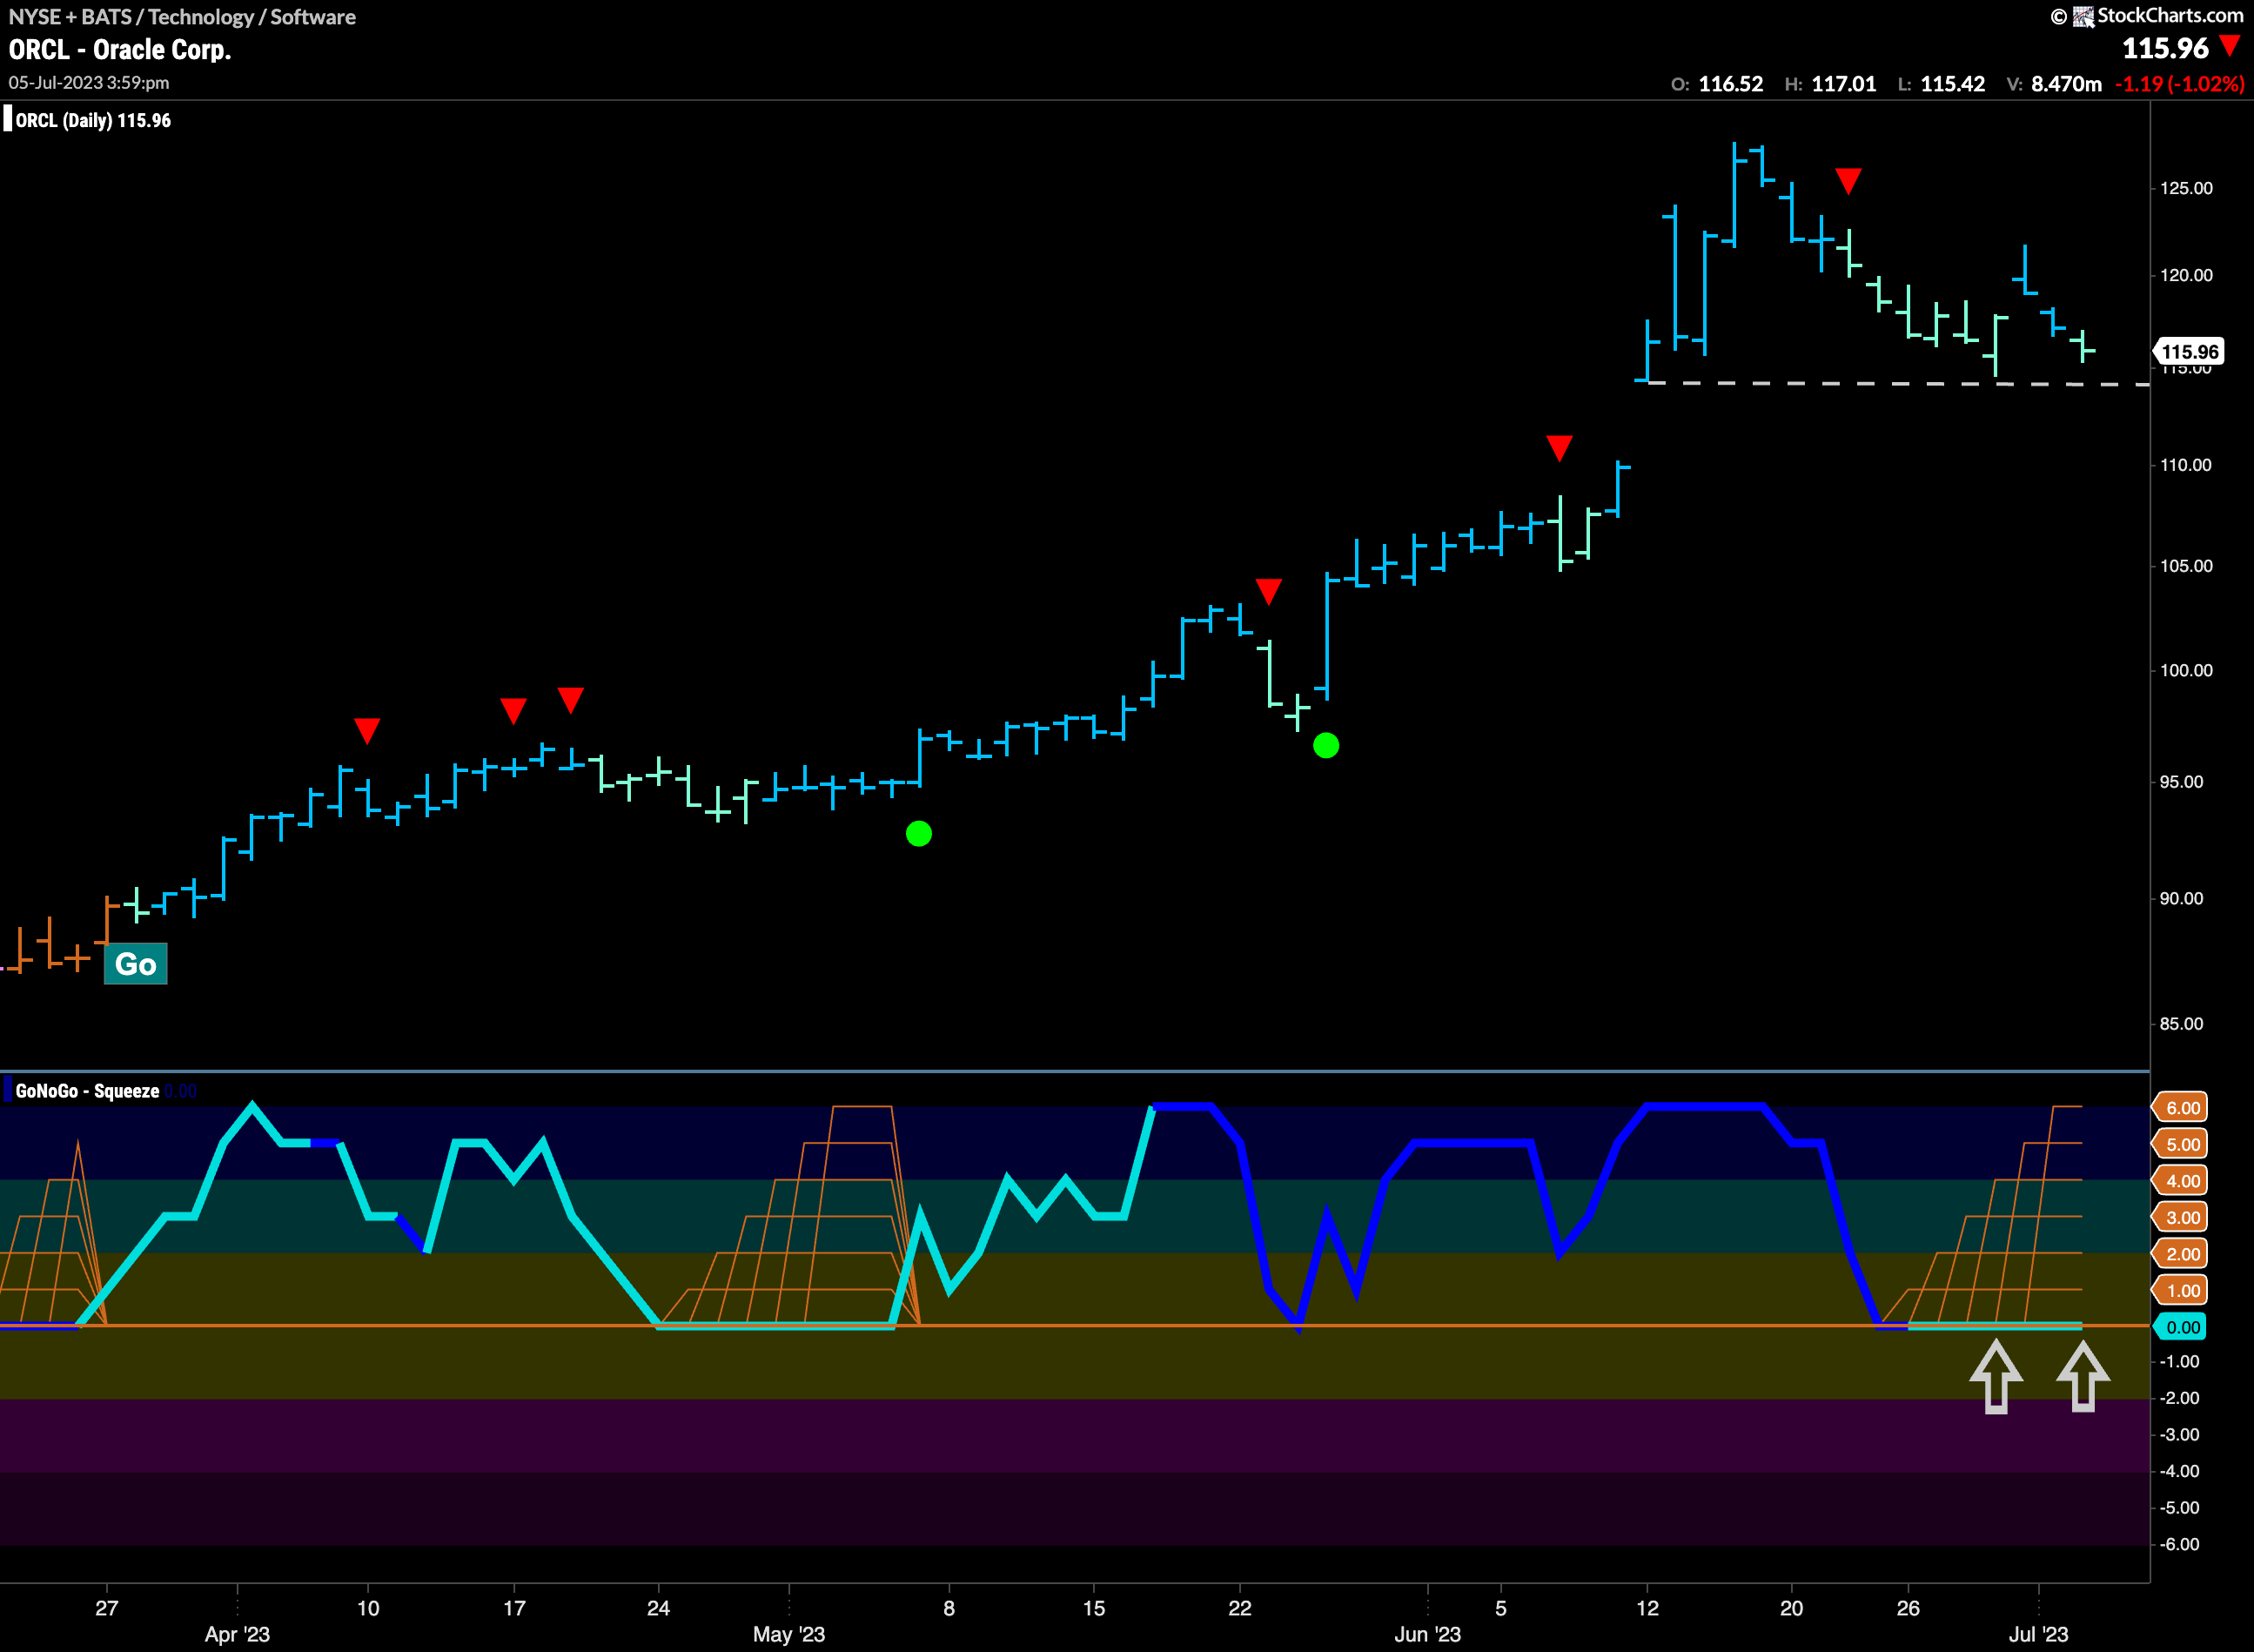The width and height of the screenshot is (2254, 1652).
Task: Click the 90.00 price axis label
Action: tap(2181, 898)
